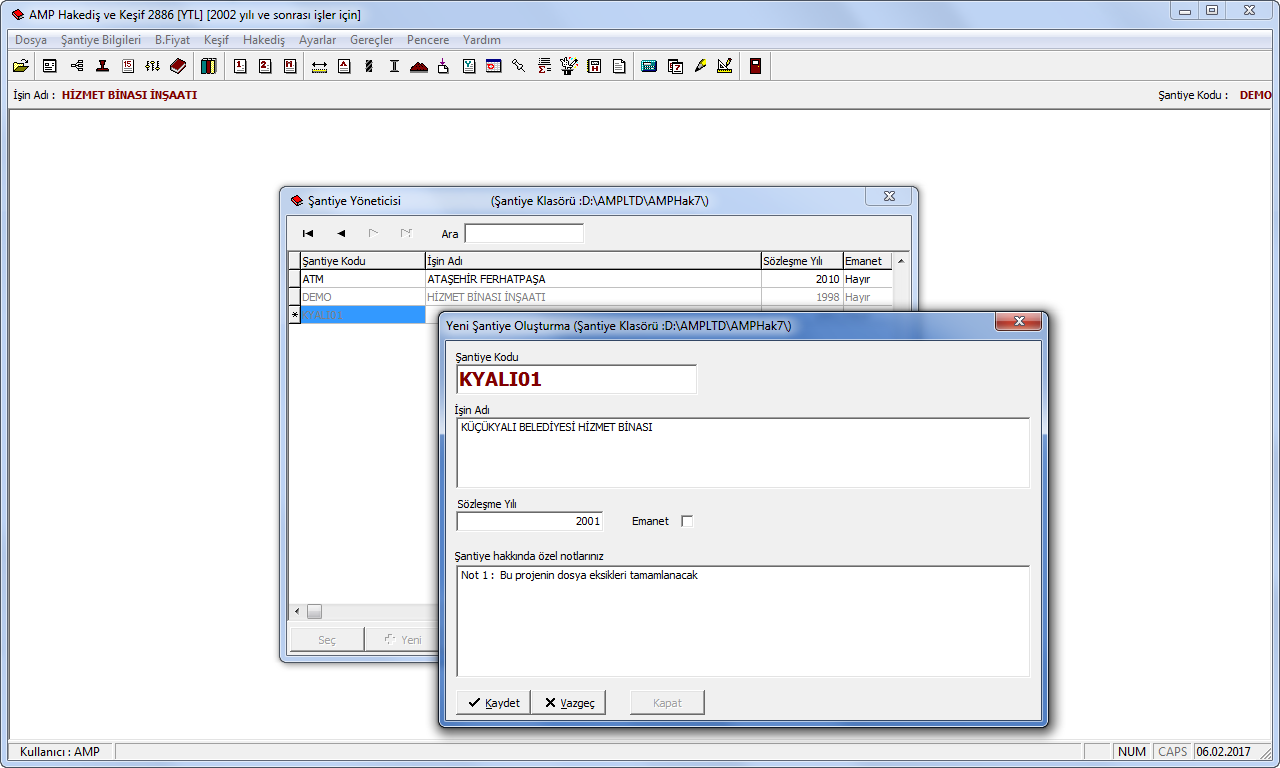This screenshot has width=1280, height=768.
Task: Click the sigma summation list icon
Action: (x=544, y=67)
